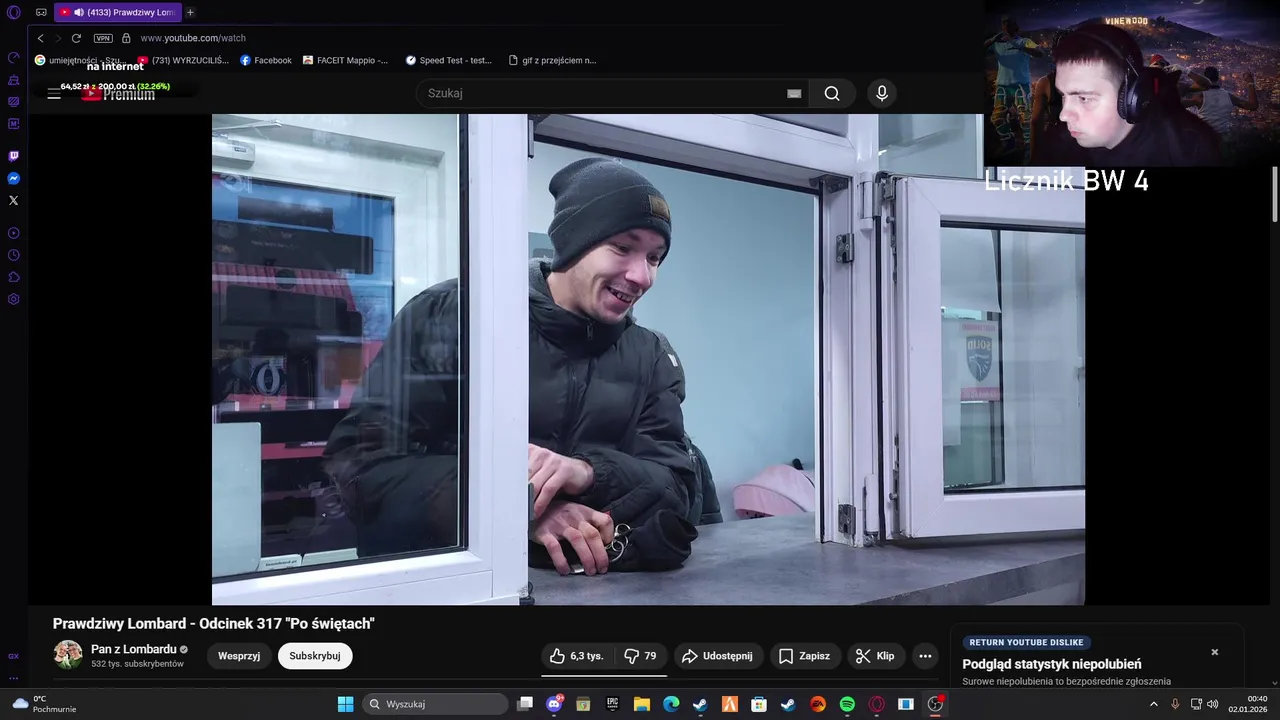Reload the current page

click(x=76, y=38)
